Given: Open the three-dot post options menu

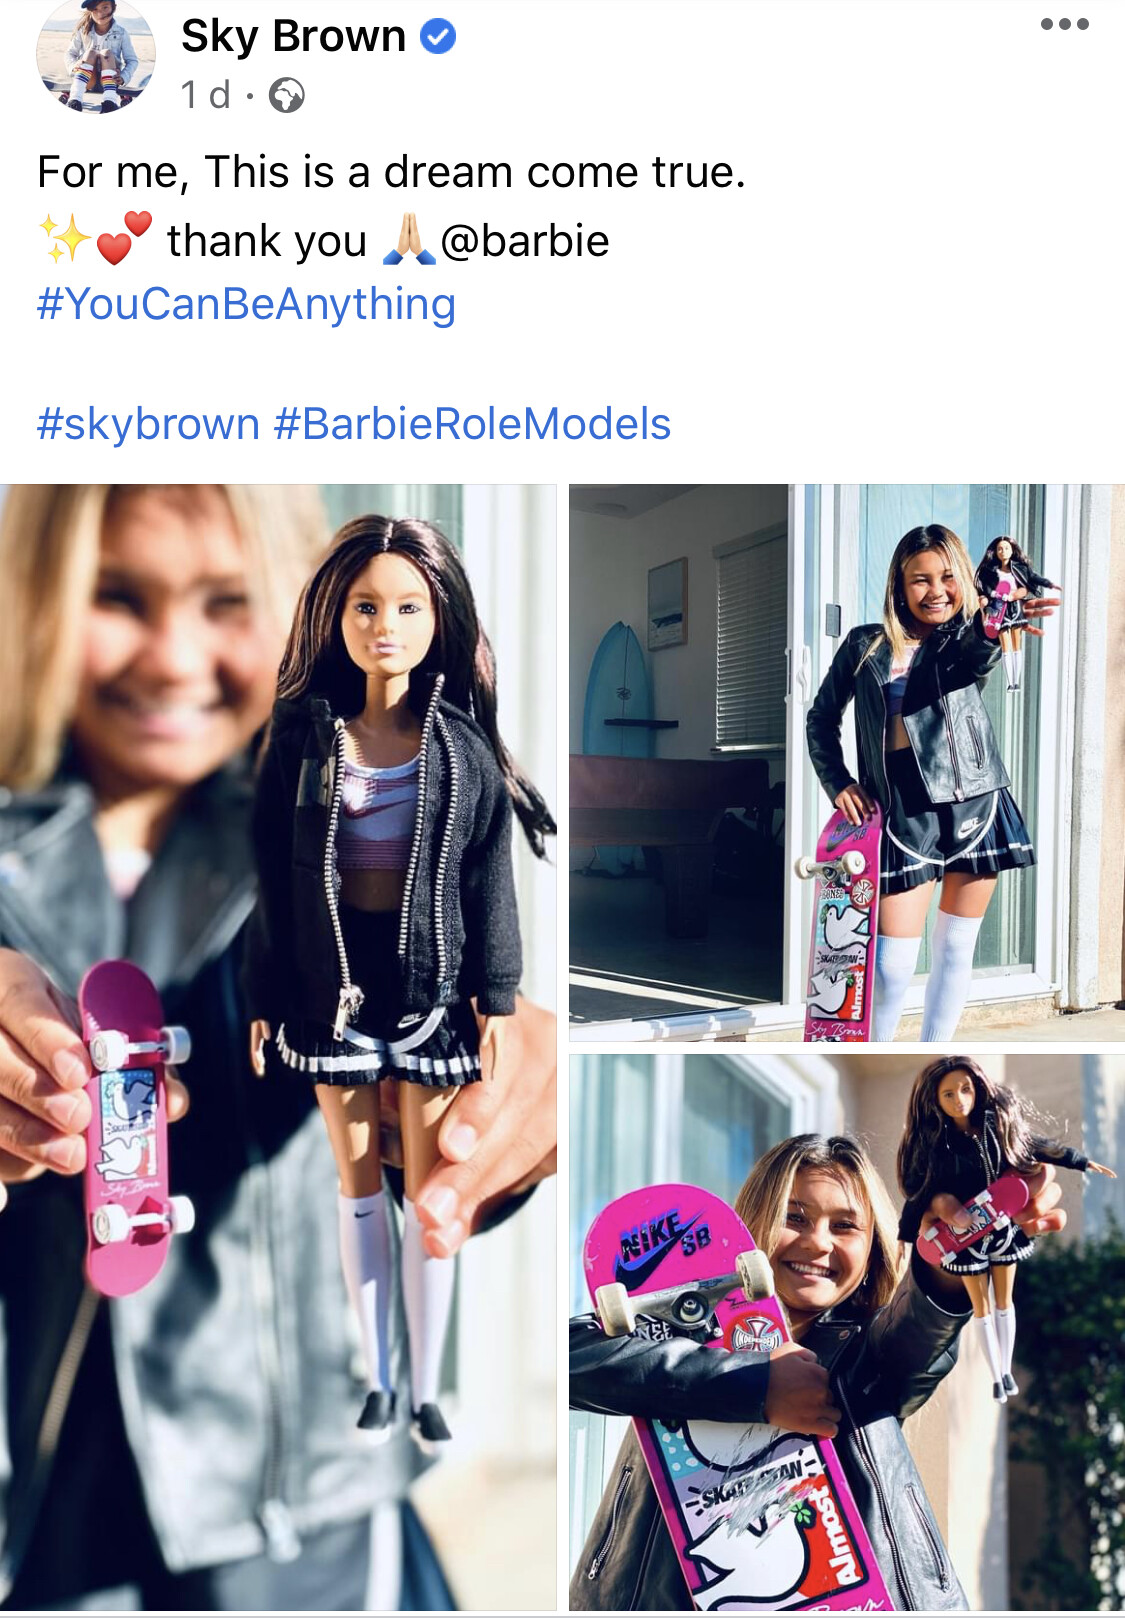Looking at the screenshot, I should click(x=1064, y=24).
